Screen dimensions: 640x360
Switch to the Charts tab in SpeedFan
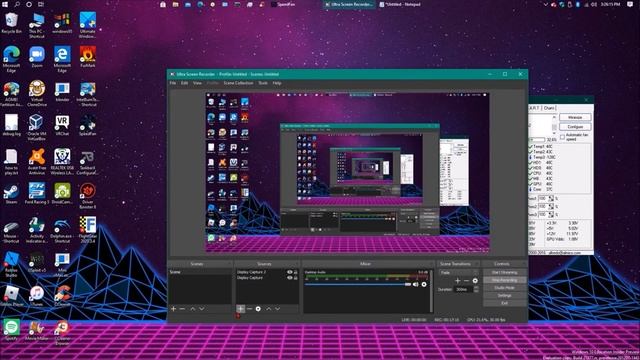pyautogui.click(x=549, y=108)
